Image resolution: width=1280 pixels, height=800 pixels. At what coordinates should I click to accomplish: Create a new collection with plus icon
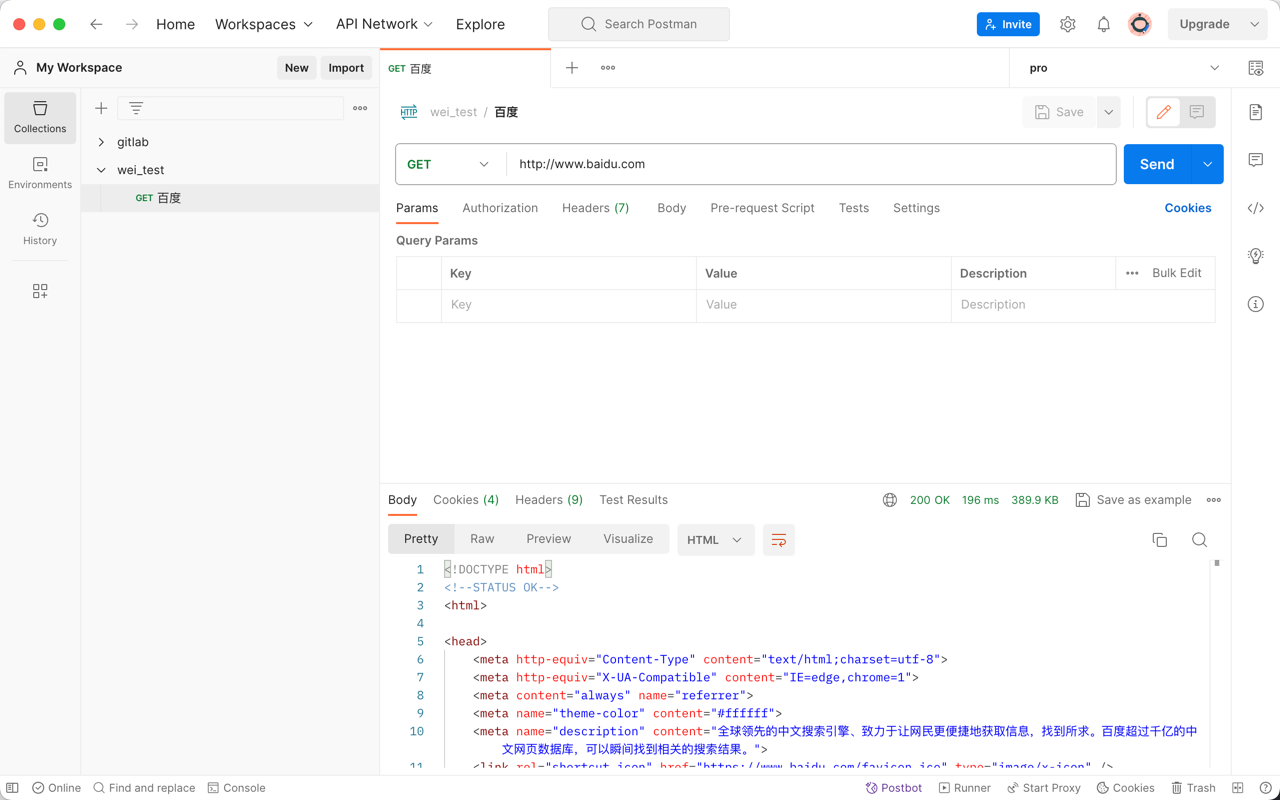coord(101,108)
